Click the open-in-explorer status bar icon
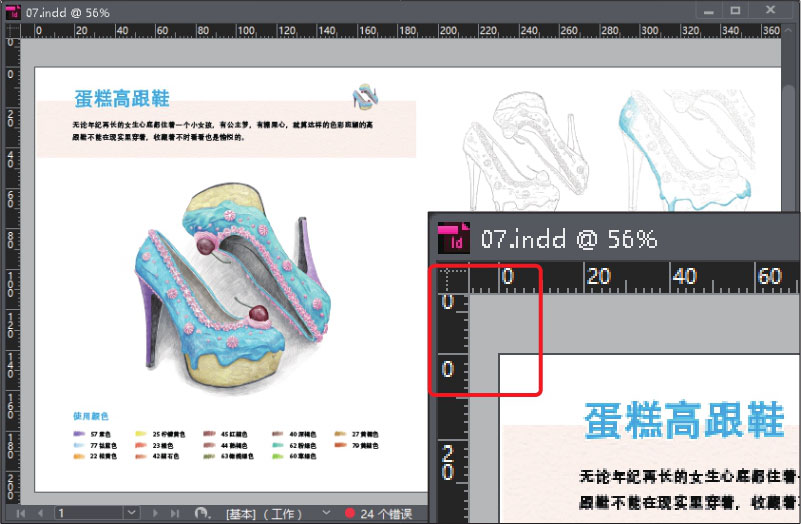 tap(202, 513)
